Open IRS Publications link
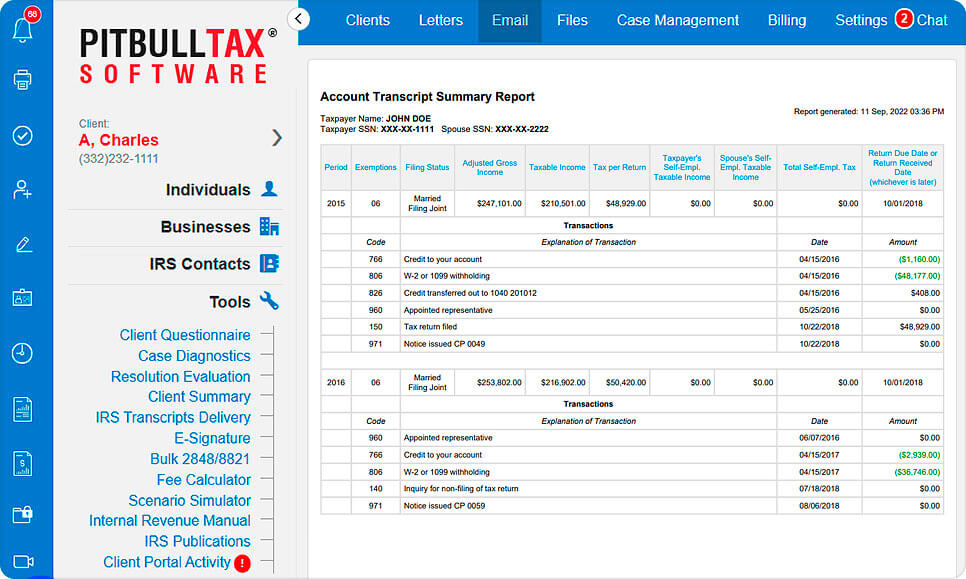 [x=197, y=541]
